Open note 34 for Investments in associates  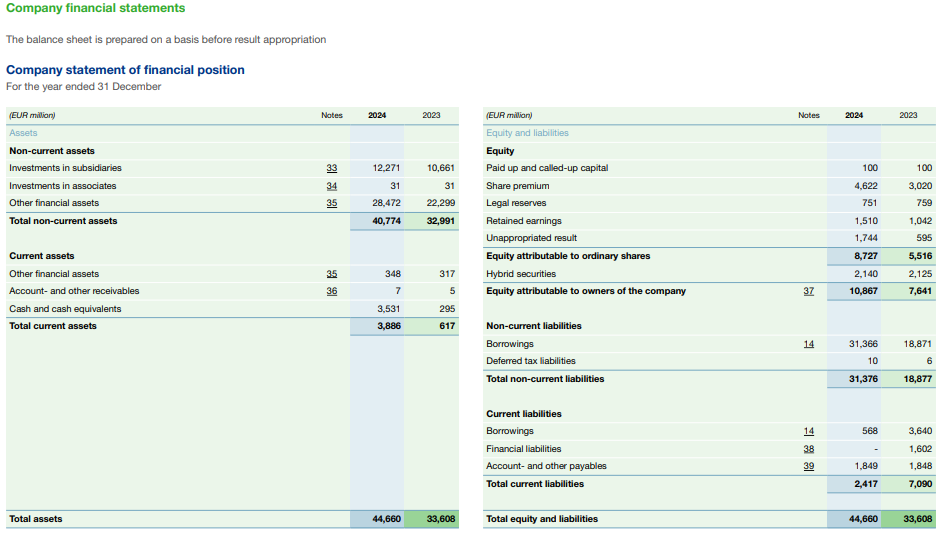click(x=332, y=186)
